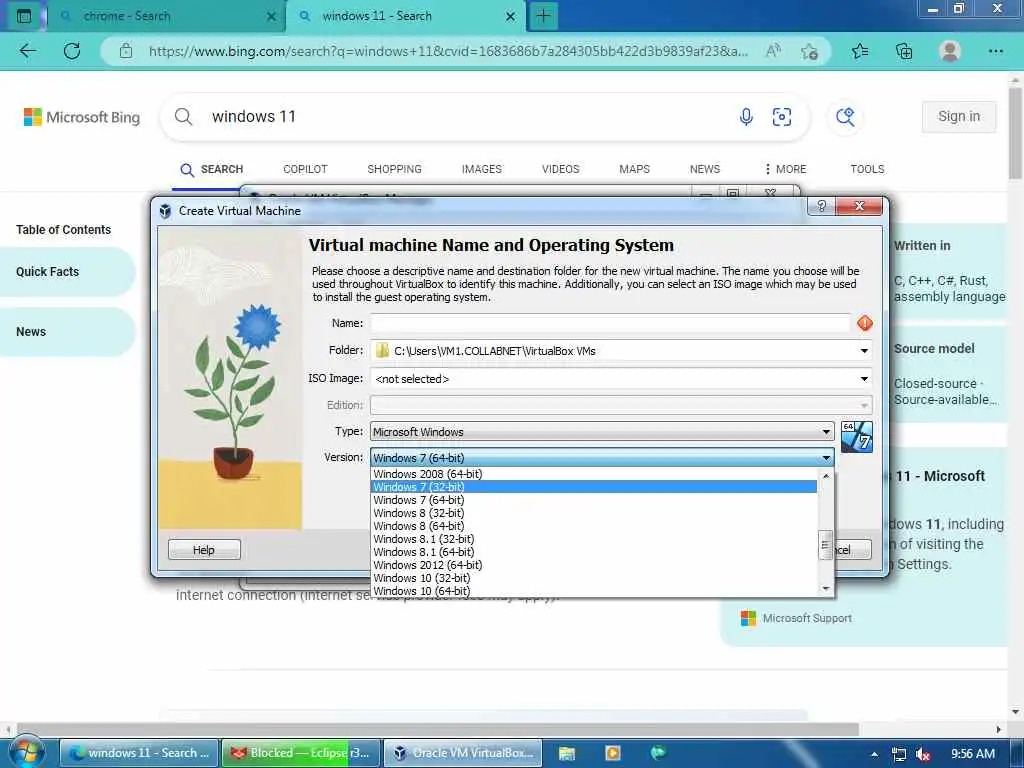Switch to the windows 11 - Search tab

404,16
